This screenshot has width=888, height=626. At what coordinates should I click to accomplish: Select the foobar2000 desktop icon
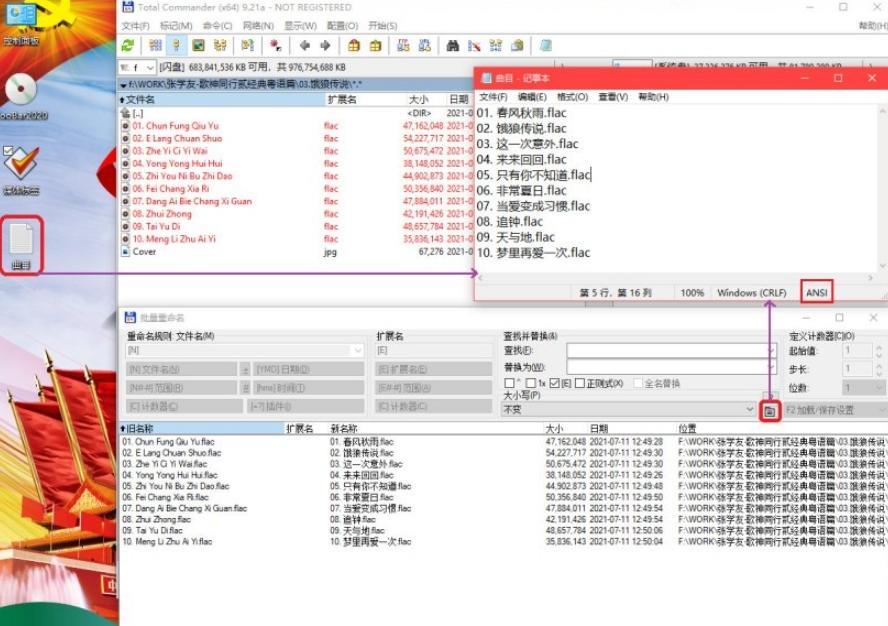(22, 97)
